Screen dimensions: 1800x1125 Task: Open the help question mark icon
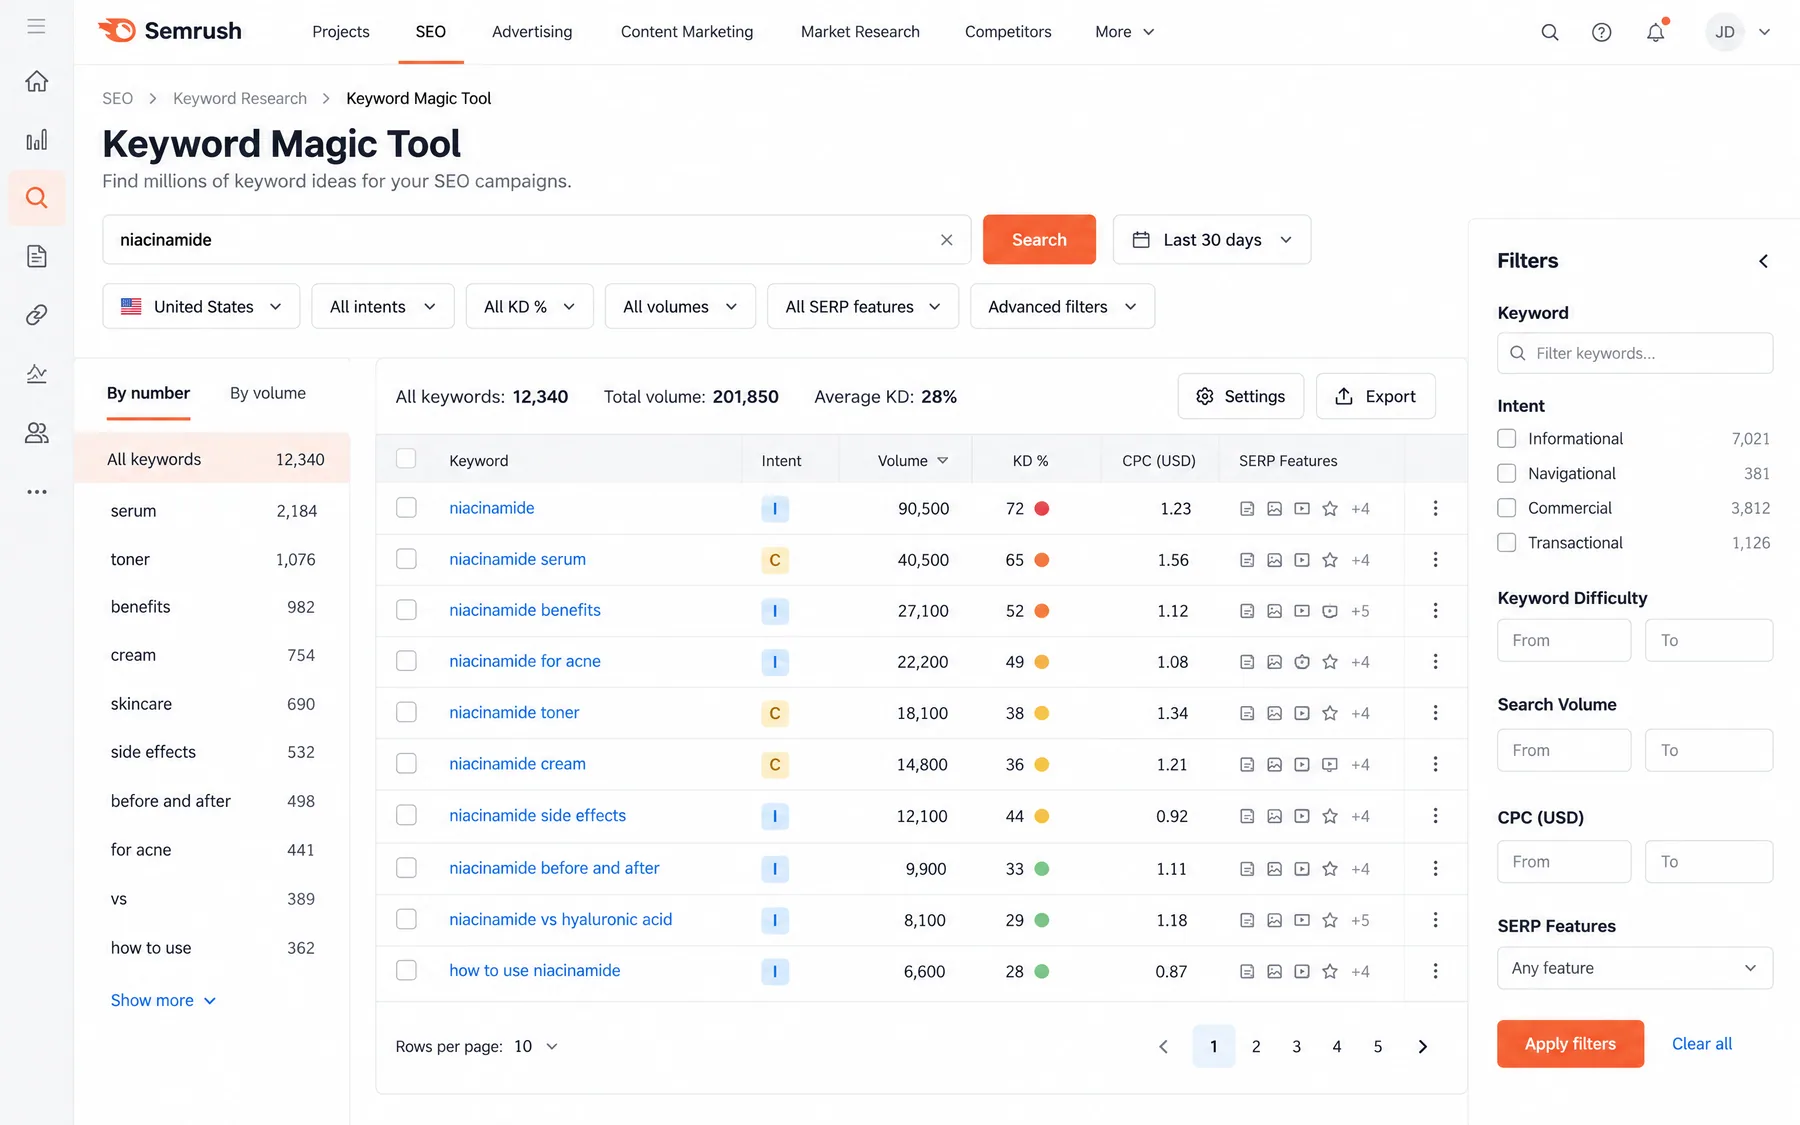click(1602, 32)
